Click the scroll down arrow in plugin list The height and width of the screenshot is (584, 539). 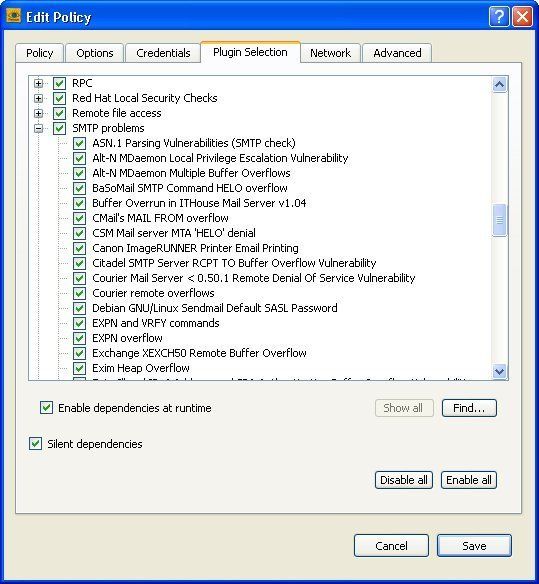coord(499,371)
